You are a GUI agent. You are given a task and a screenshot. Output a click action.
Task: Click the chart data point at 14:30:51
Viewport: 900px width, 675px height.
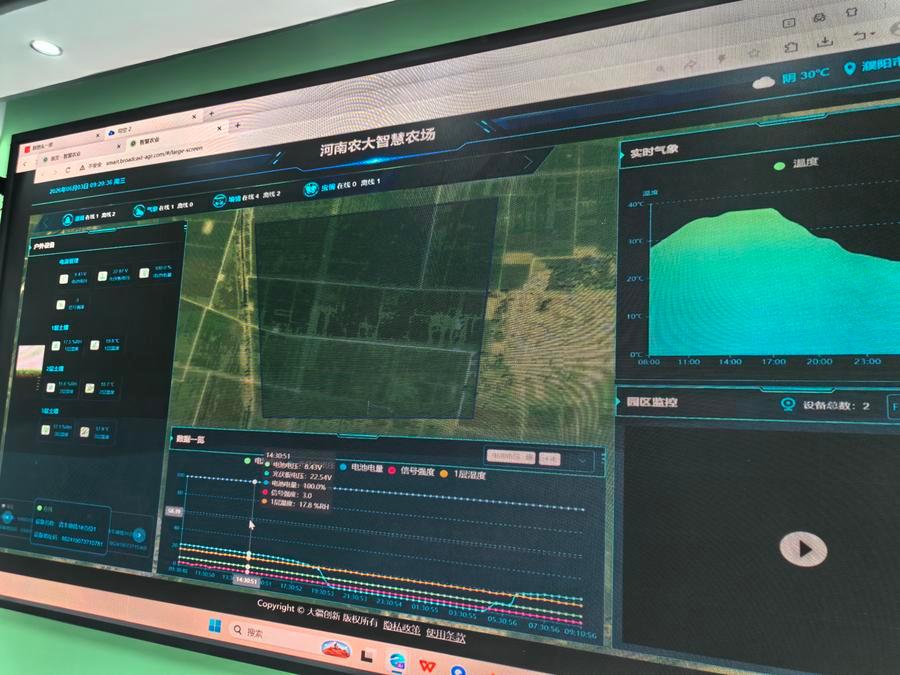point(255,482)
